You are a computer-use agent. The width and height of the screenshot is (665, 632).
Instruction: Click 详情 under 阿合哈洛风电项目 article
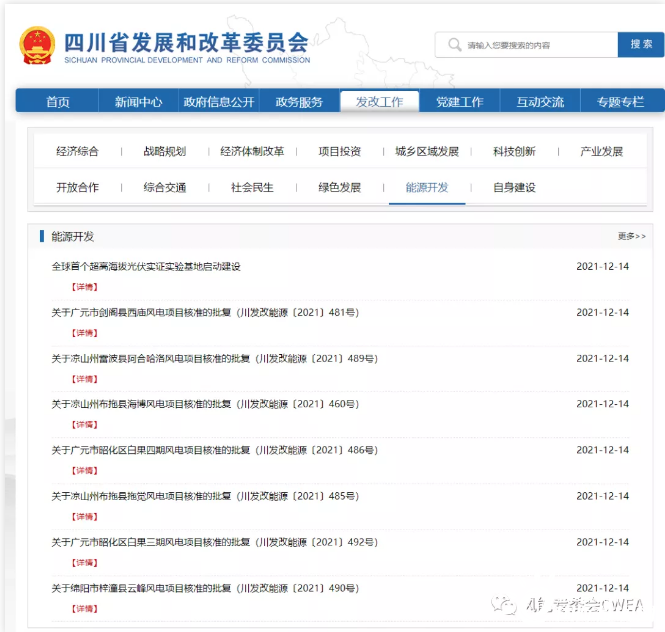pyautogui.click(x=84, y=379)
